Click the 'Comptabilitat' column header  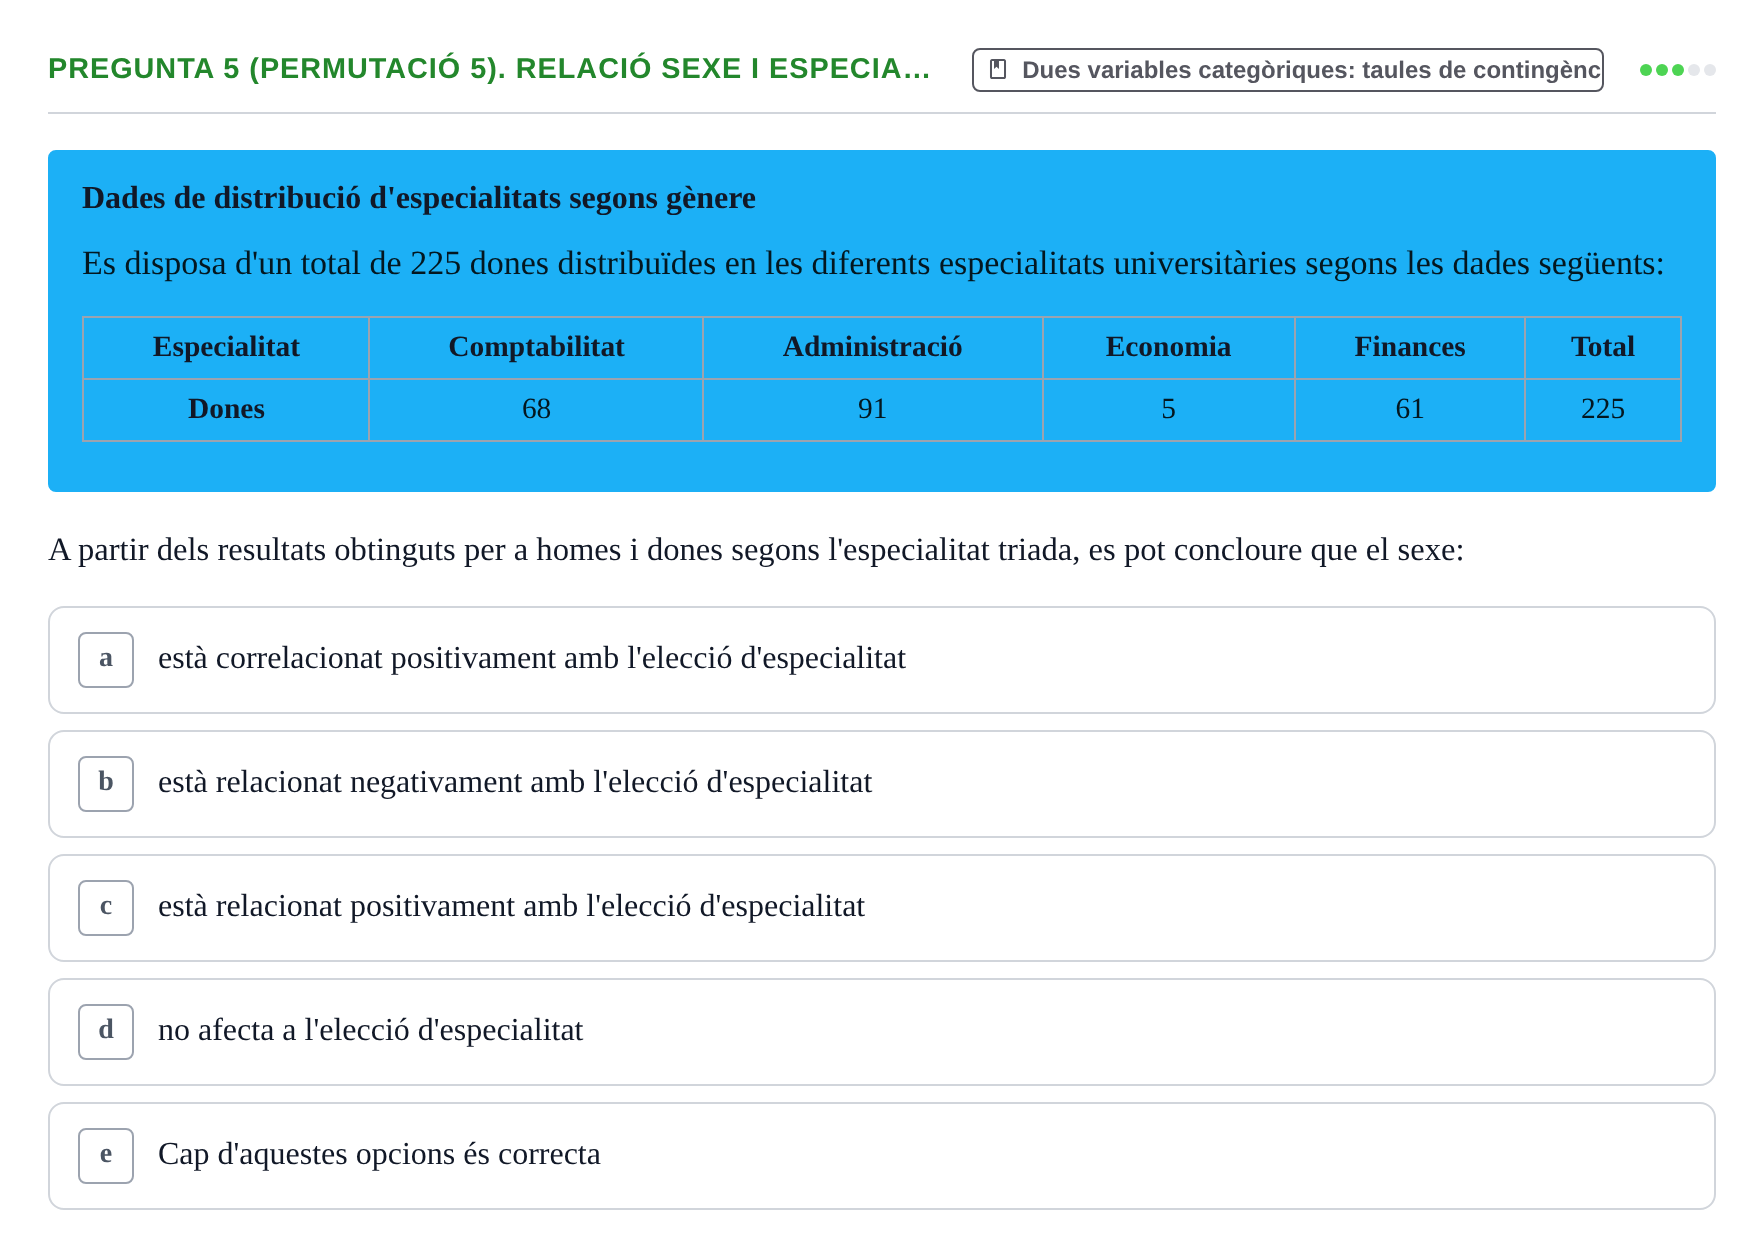click(x=536, y=347)
